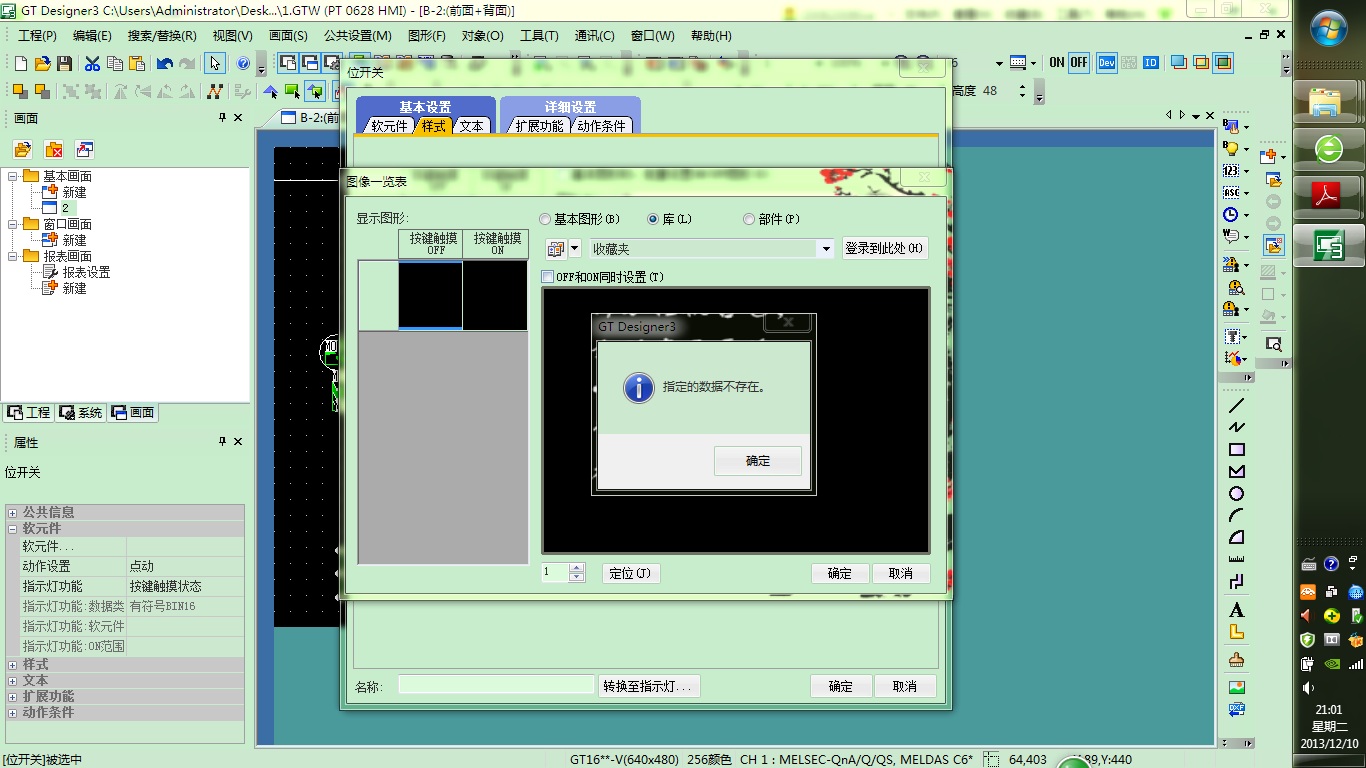
Task: Select the Line drawing tool
Action: (x=1237, y=406)
